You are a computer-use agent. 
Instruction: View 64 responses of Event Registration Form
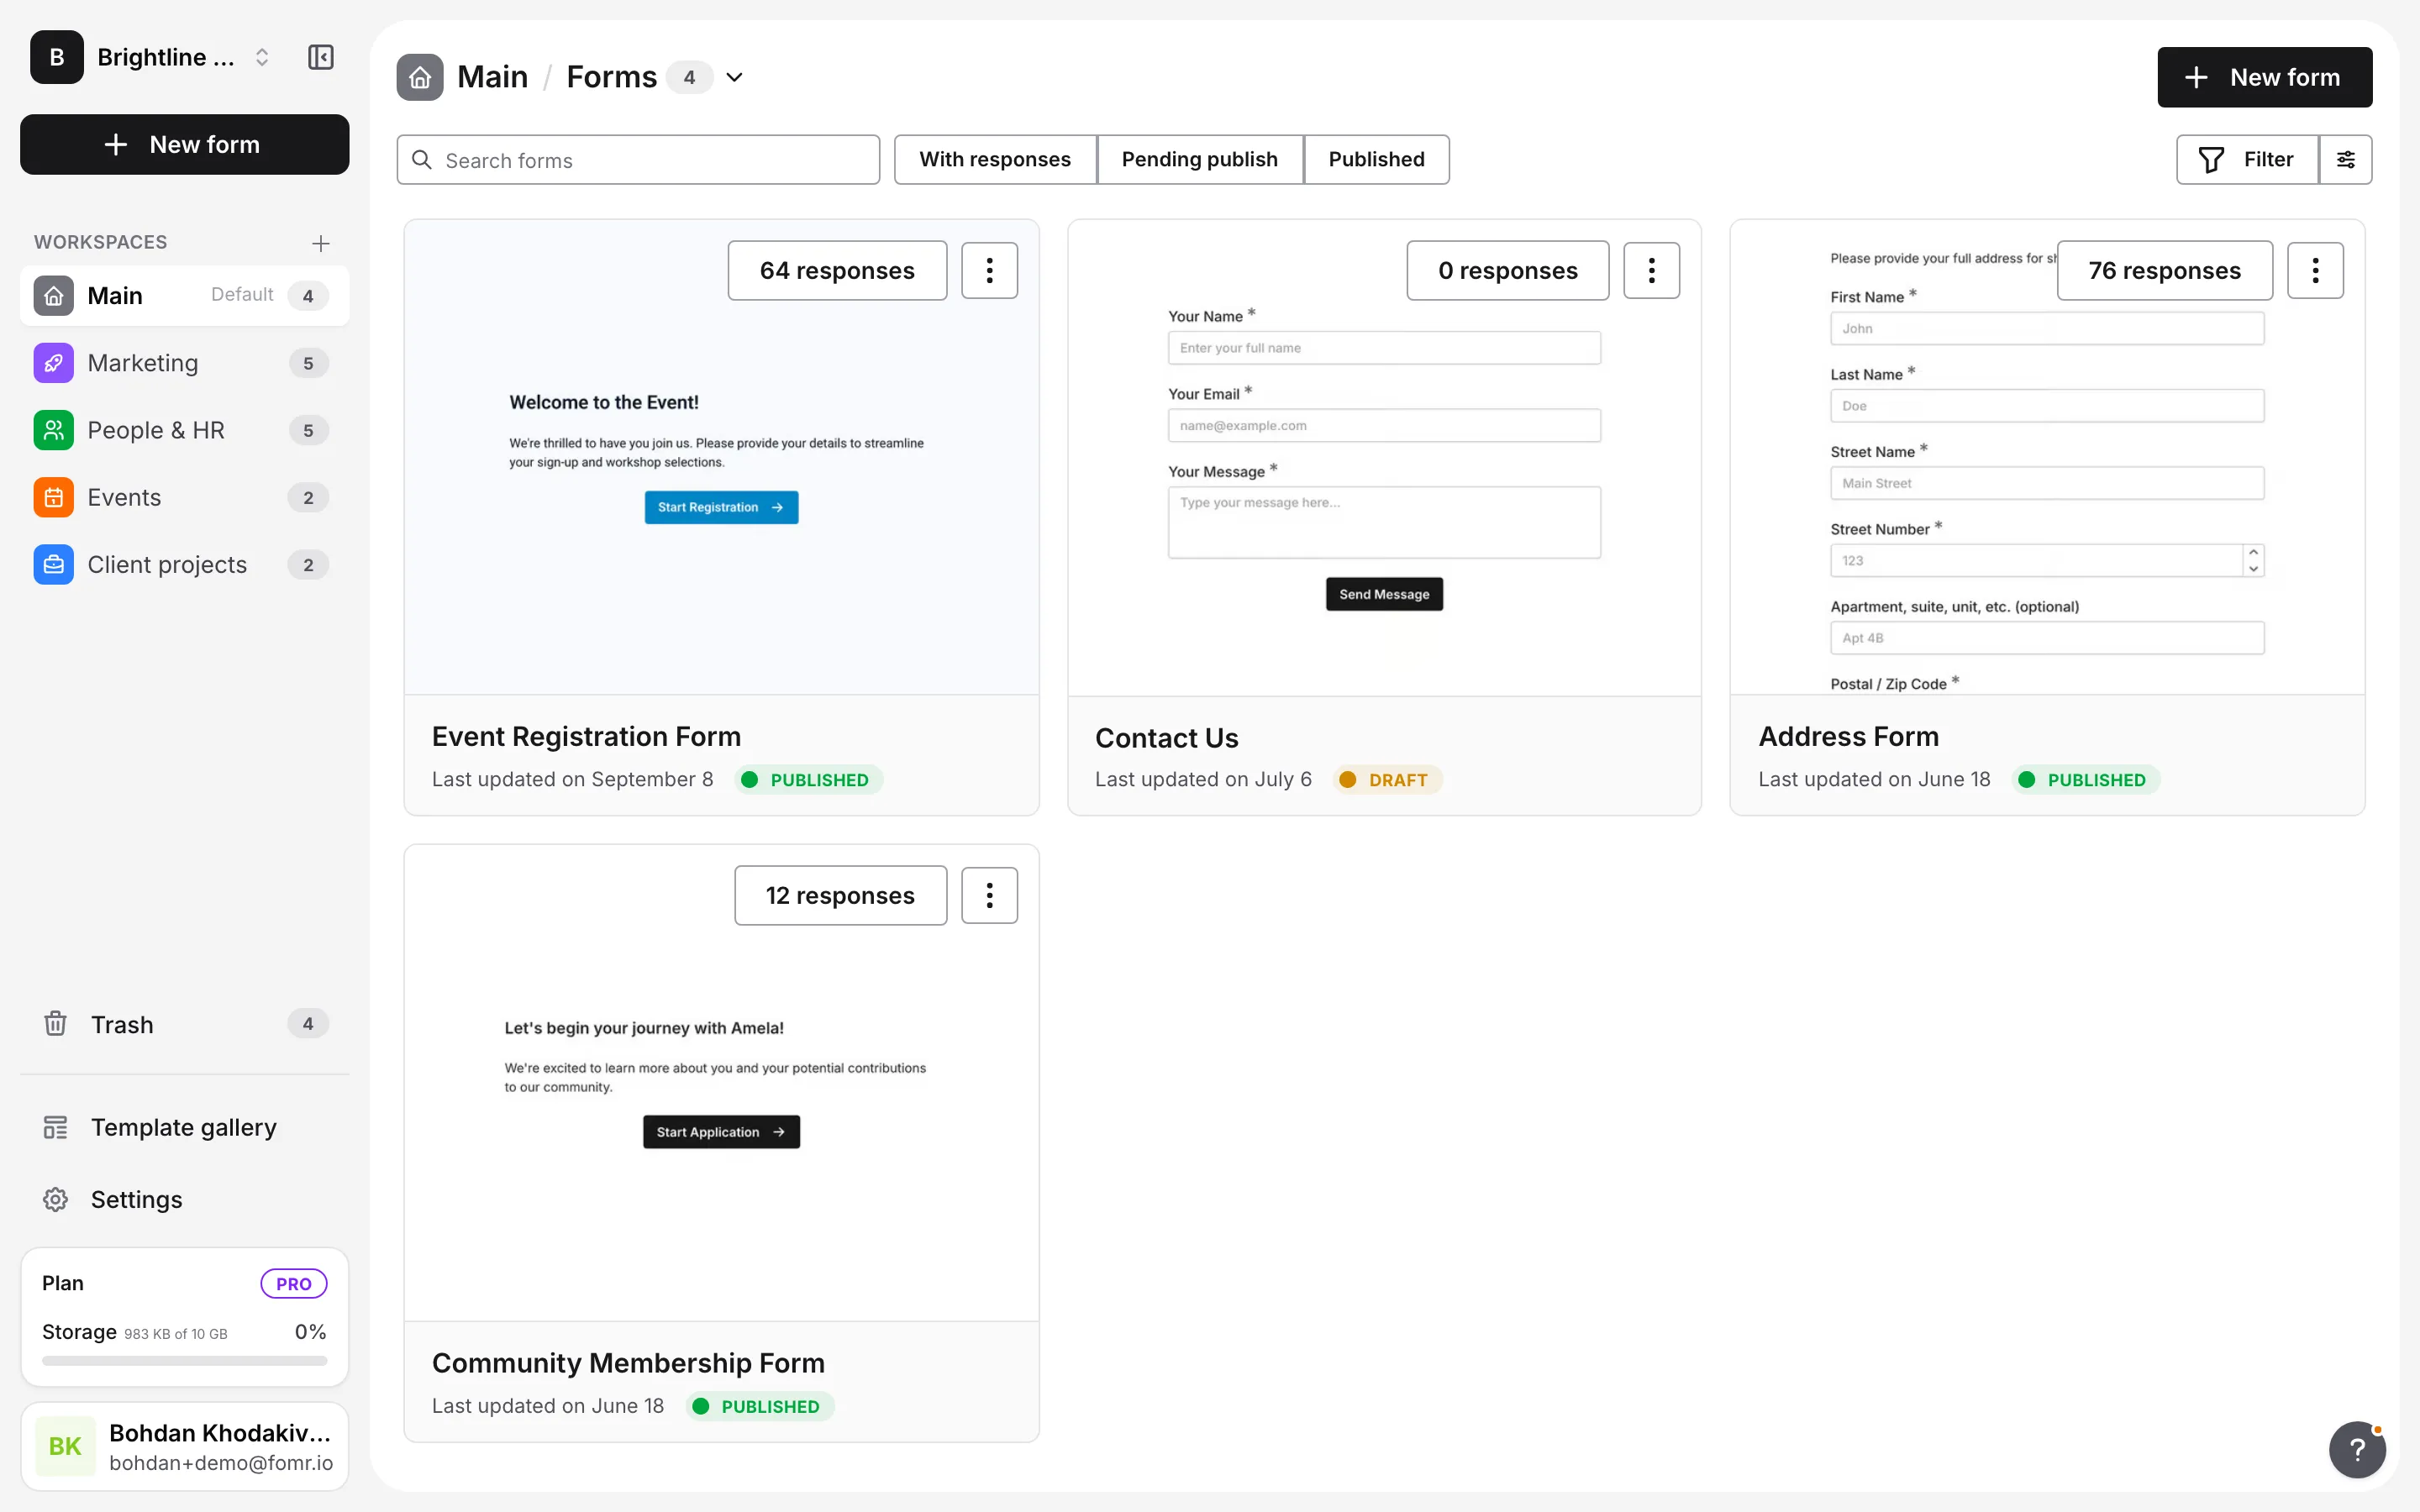point(837,270)
